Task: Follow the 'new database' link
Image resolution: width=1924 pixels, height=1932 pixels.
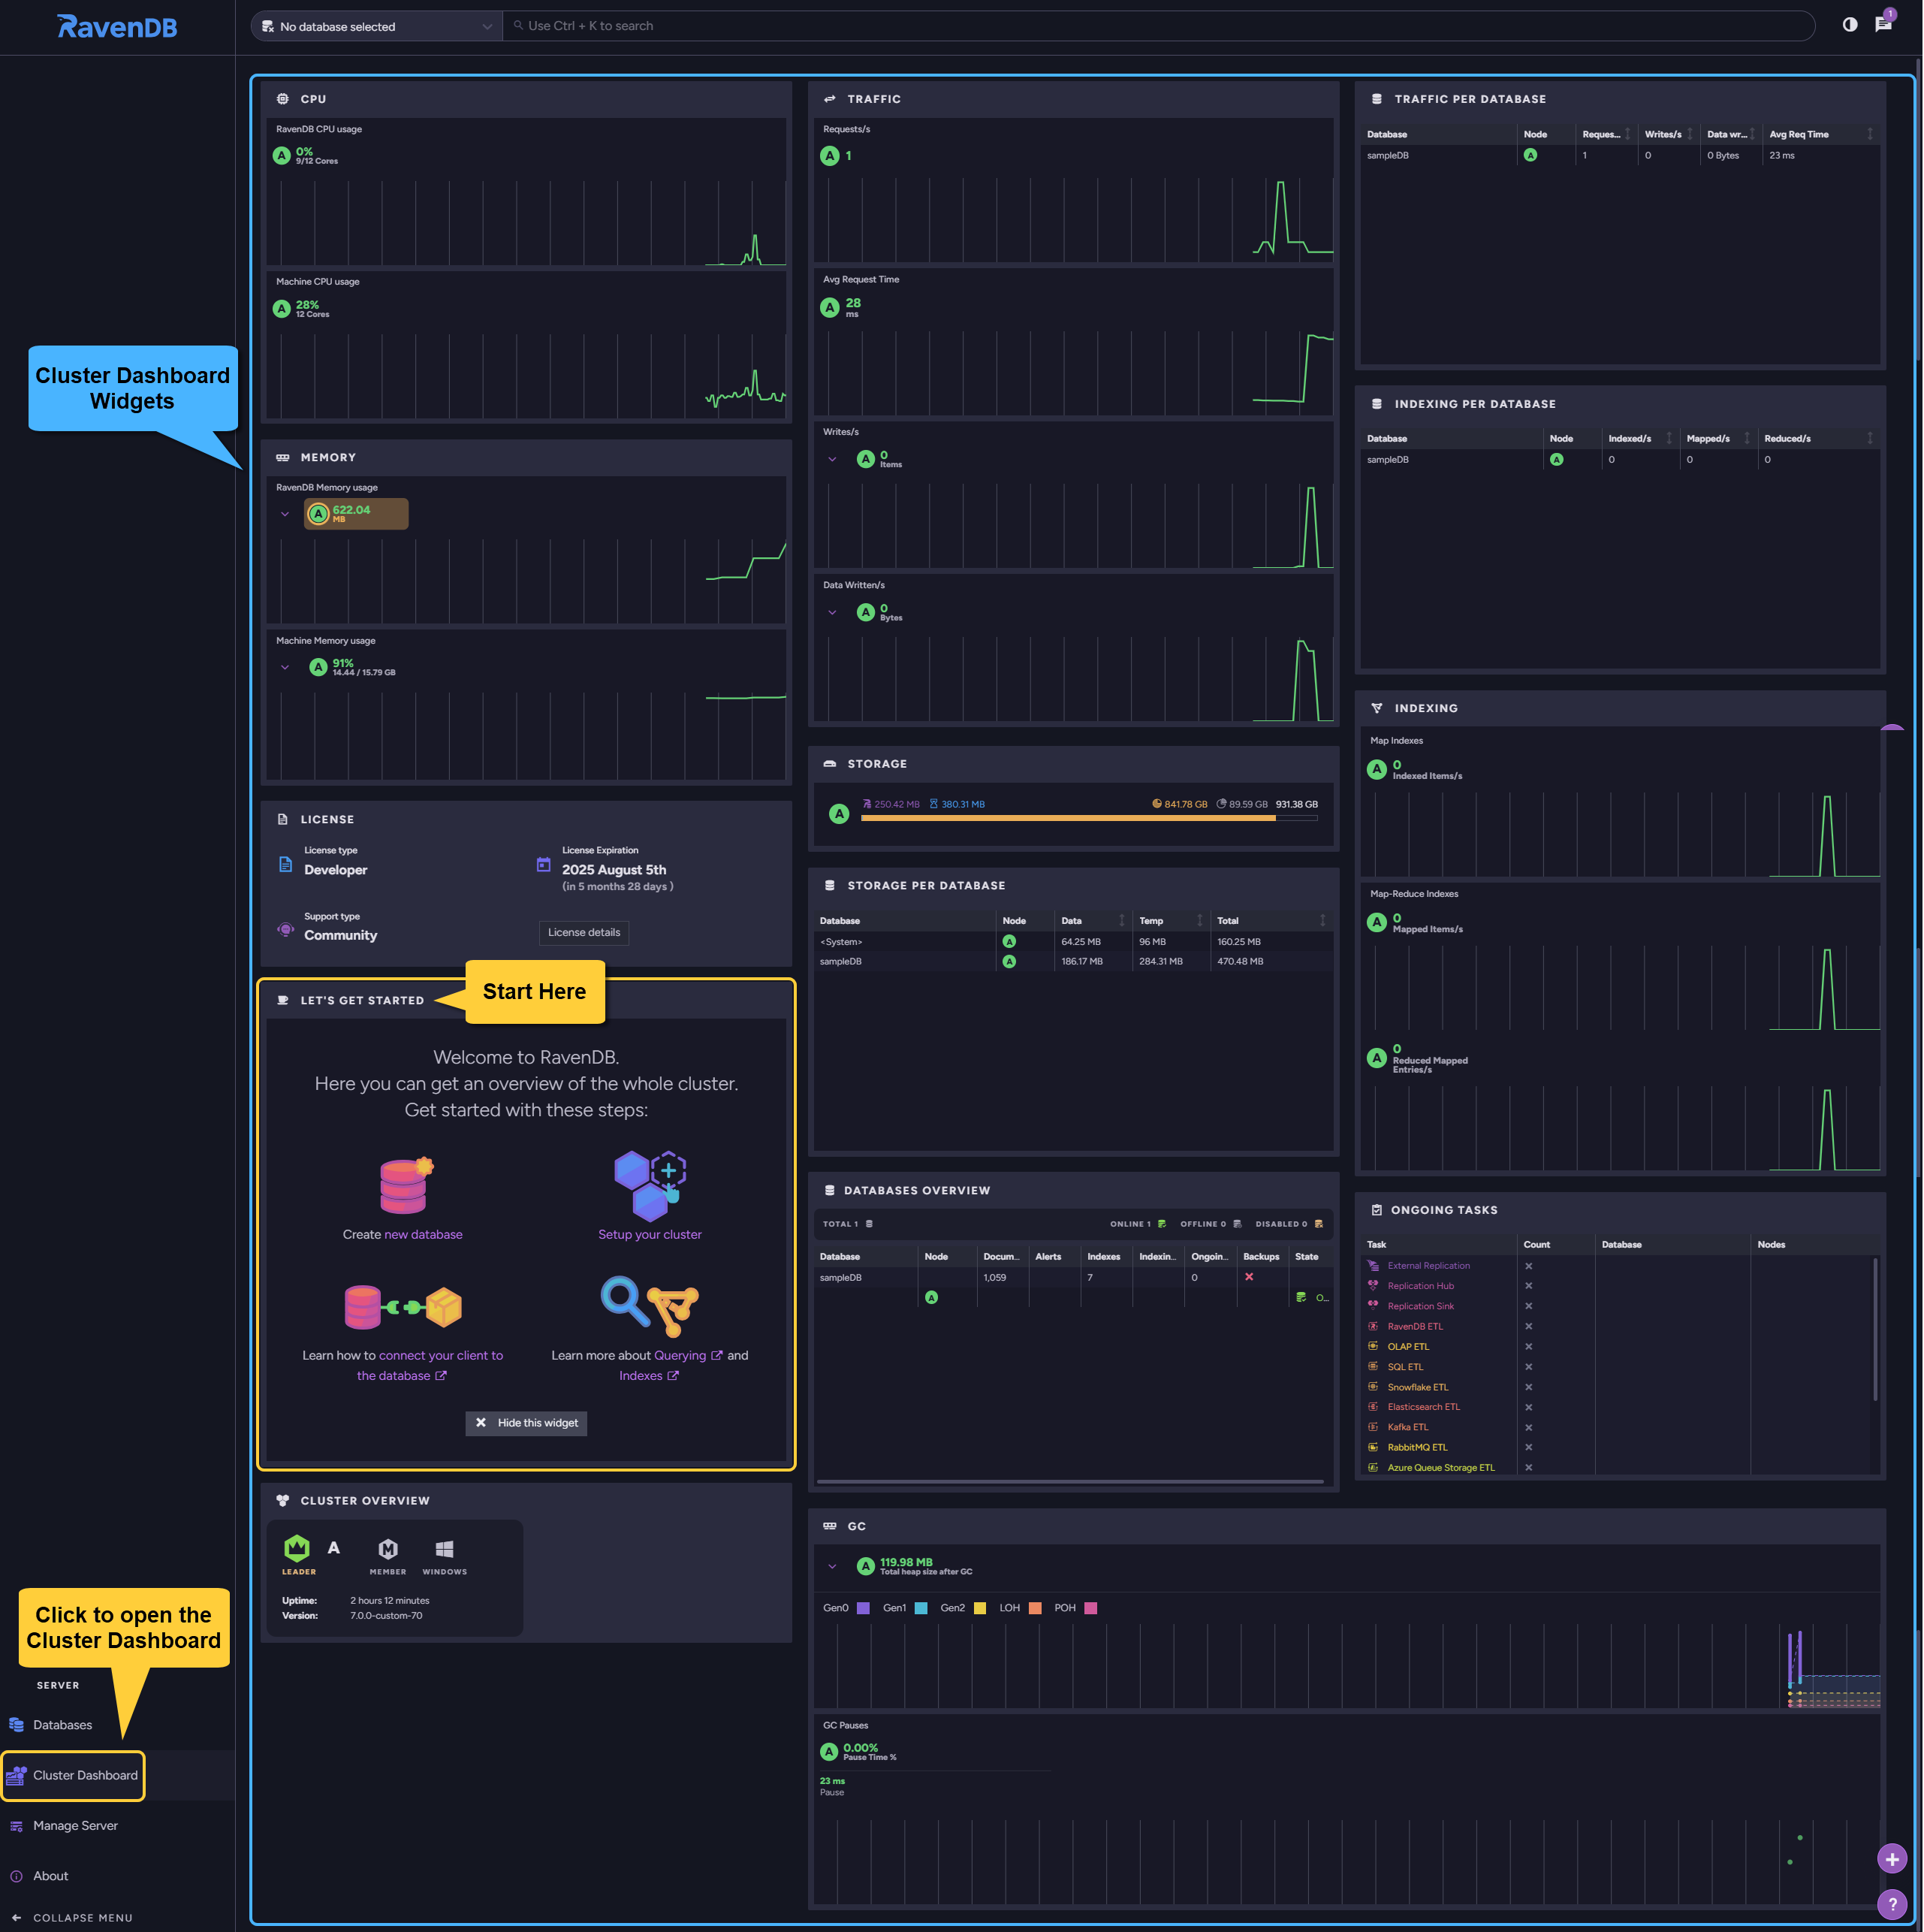Action: click(x=423, y=1235)
